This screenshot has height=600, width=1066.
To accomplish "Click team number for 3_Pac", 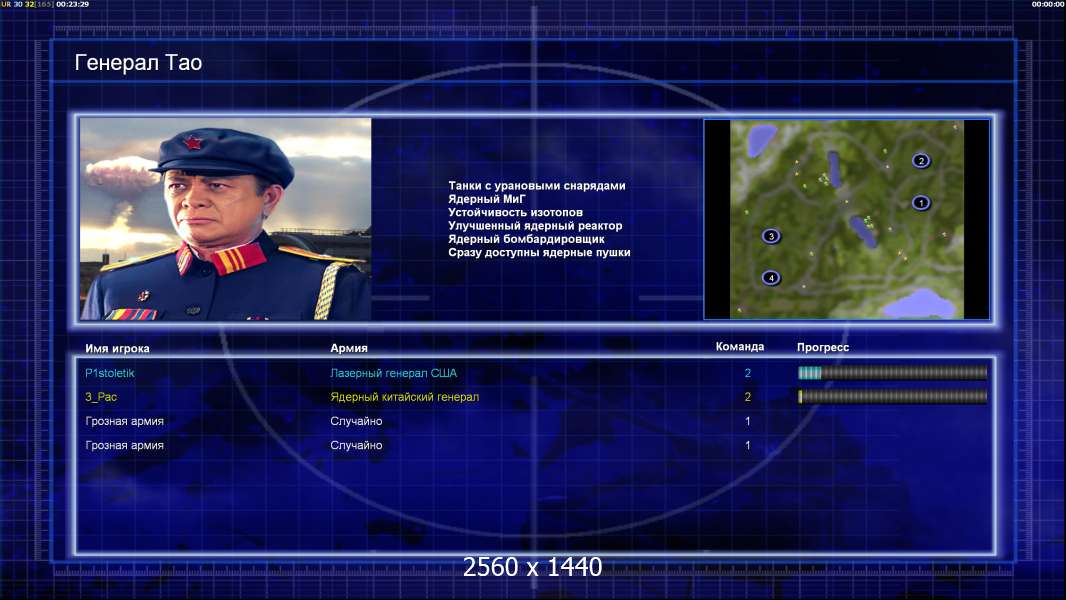I will (x=747, y=397).
